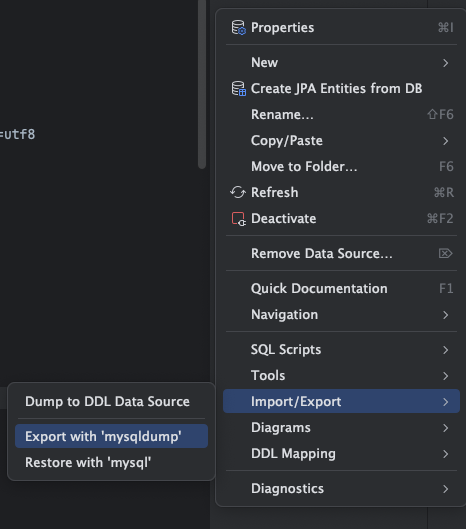The image size is (466, 529).
Task: Expand the Diagrams submenu chevron
Action: [445, 428]
